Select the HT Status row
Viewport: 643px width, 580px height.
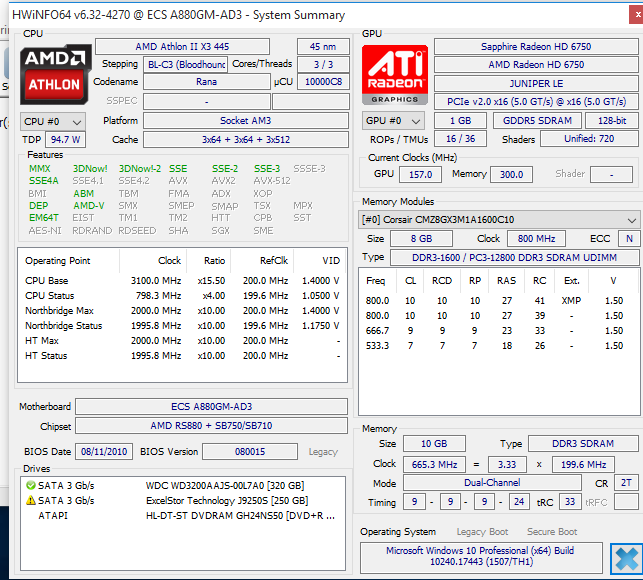tap(182, 356)
